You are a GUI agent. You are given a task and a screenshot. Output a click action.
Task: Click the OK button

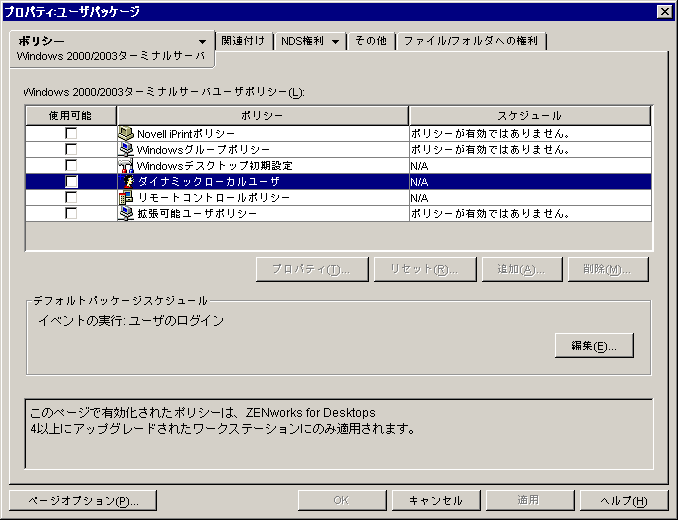pyautogui.click(x=342, y=500)
